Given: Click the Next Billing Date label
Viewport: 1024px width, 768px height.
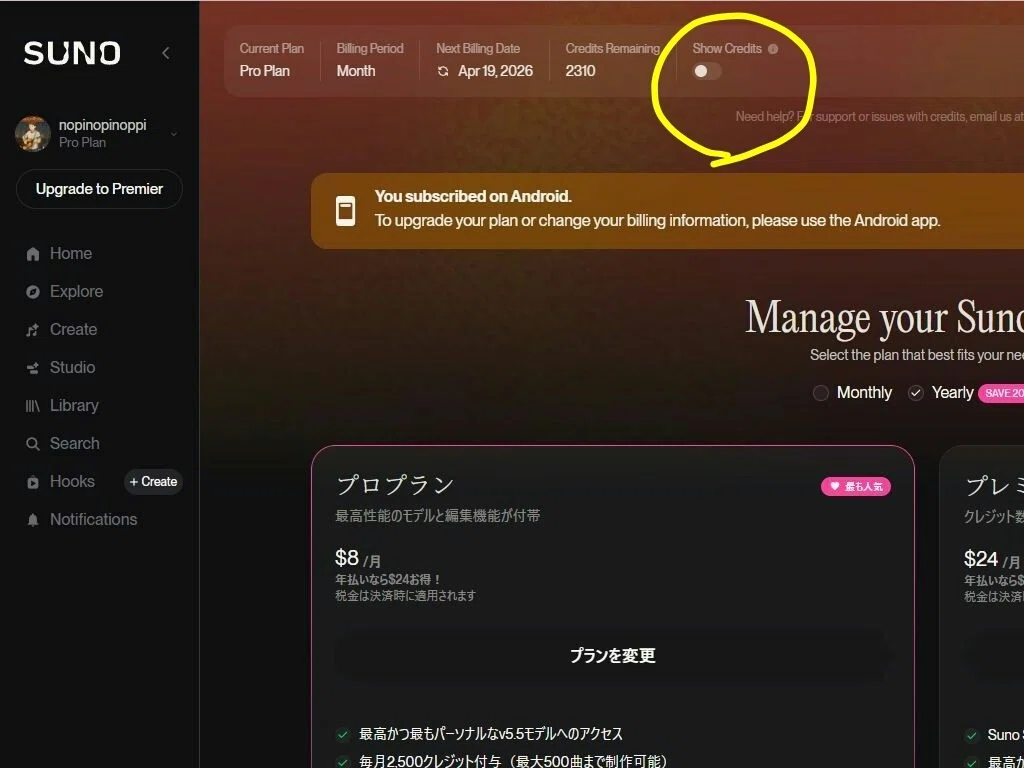Looking at the screenshot, I should pos(478,48).
